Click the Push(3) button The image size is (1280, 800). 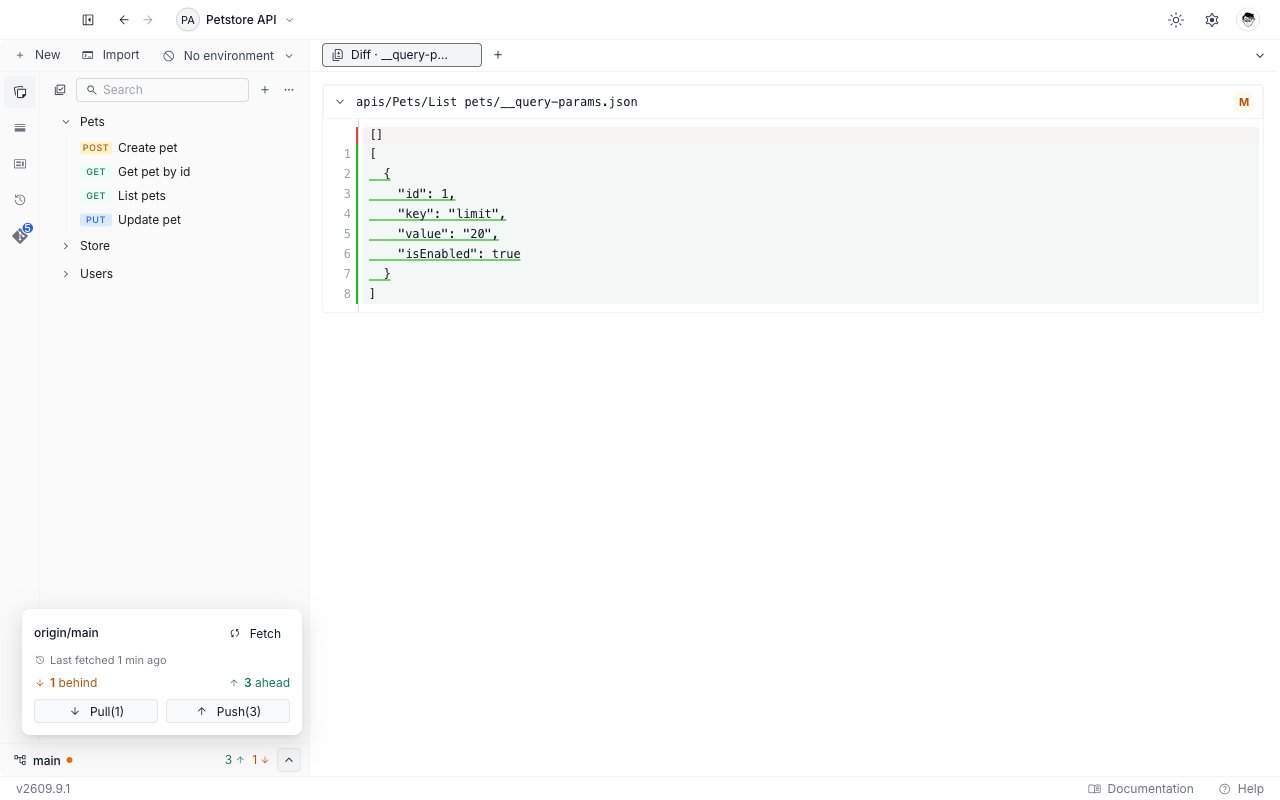[228, 711]
